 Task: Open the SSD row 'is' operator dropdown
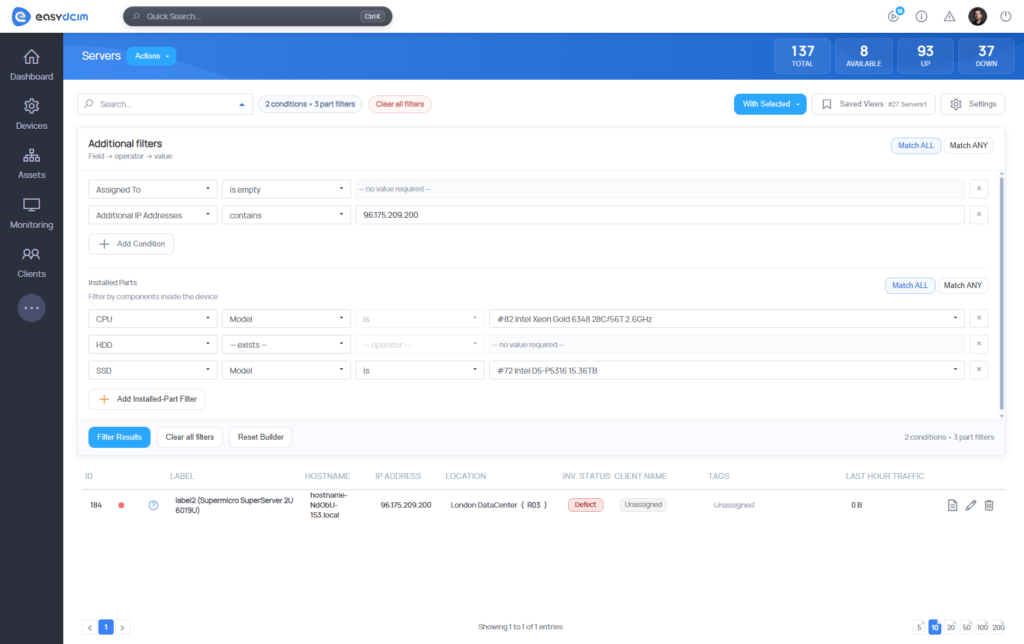419,370
